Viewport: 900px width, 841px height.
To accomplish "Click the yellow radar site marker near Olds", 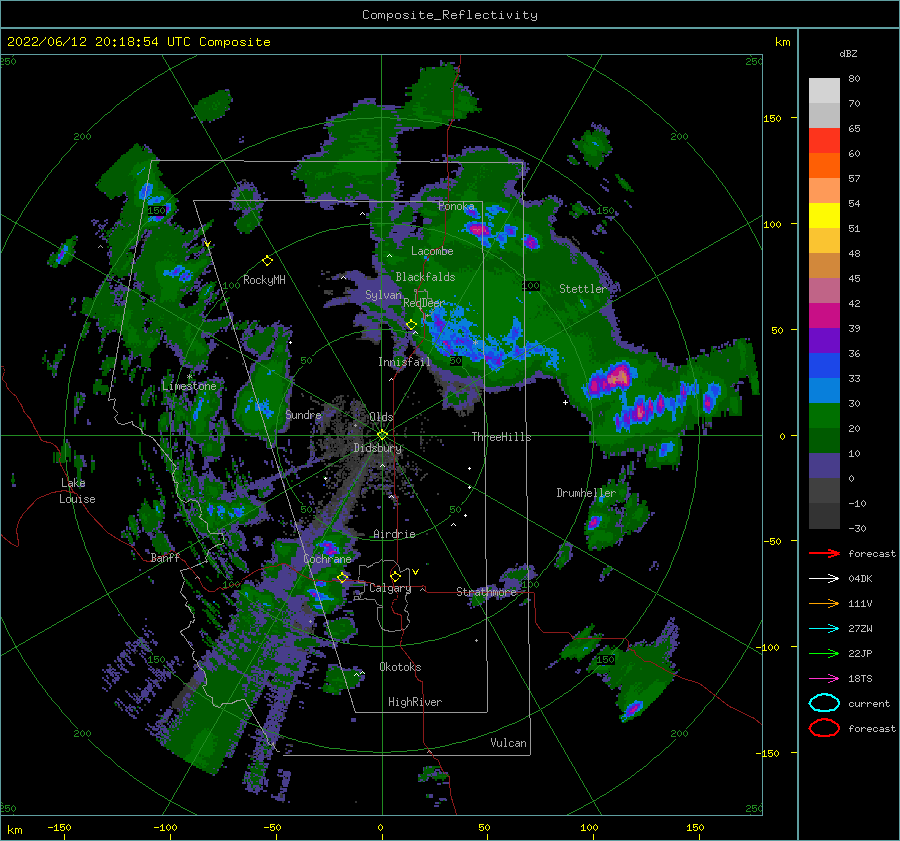I will pos(382,435).
